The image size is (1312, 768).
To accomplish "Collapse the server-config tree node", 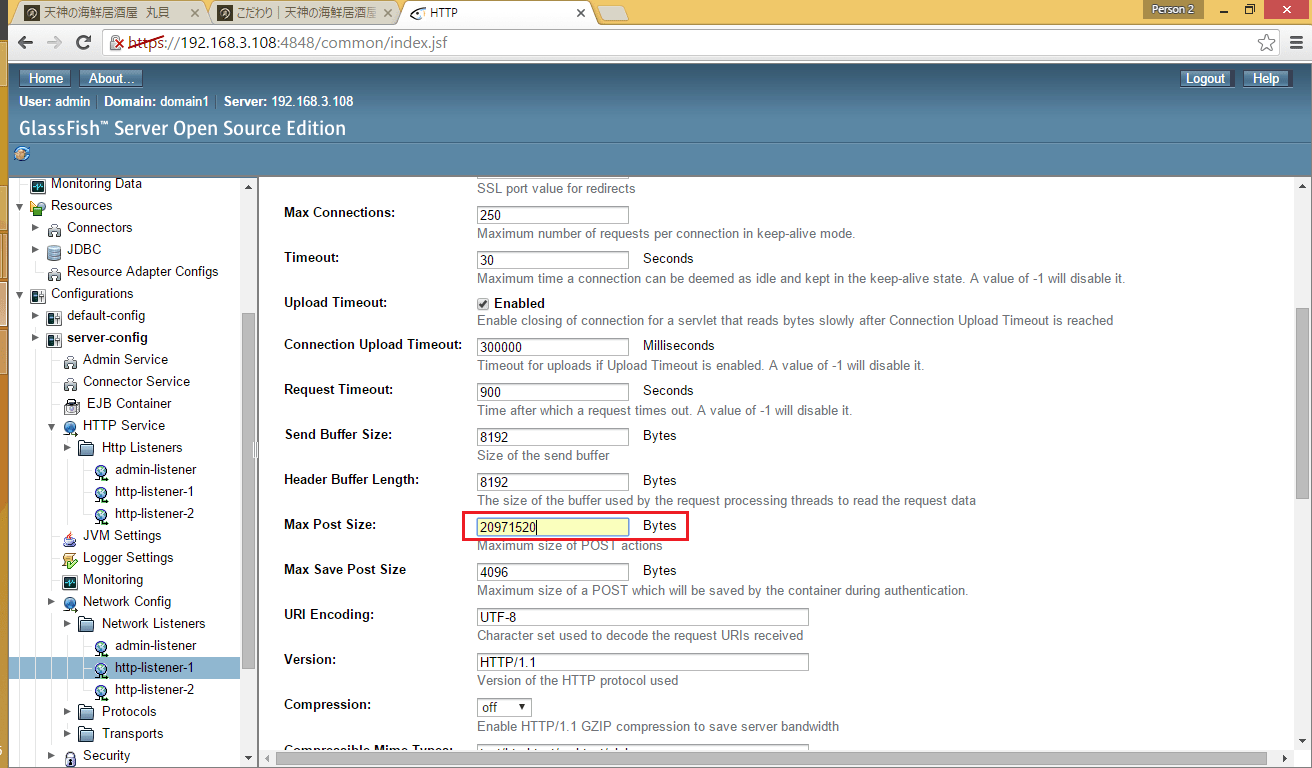I will [35, 338].
